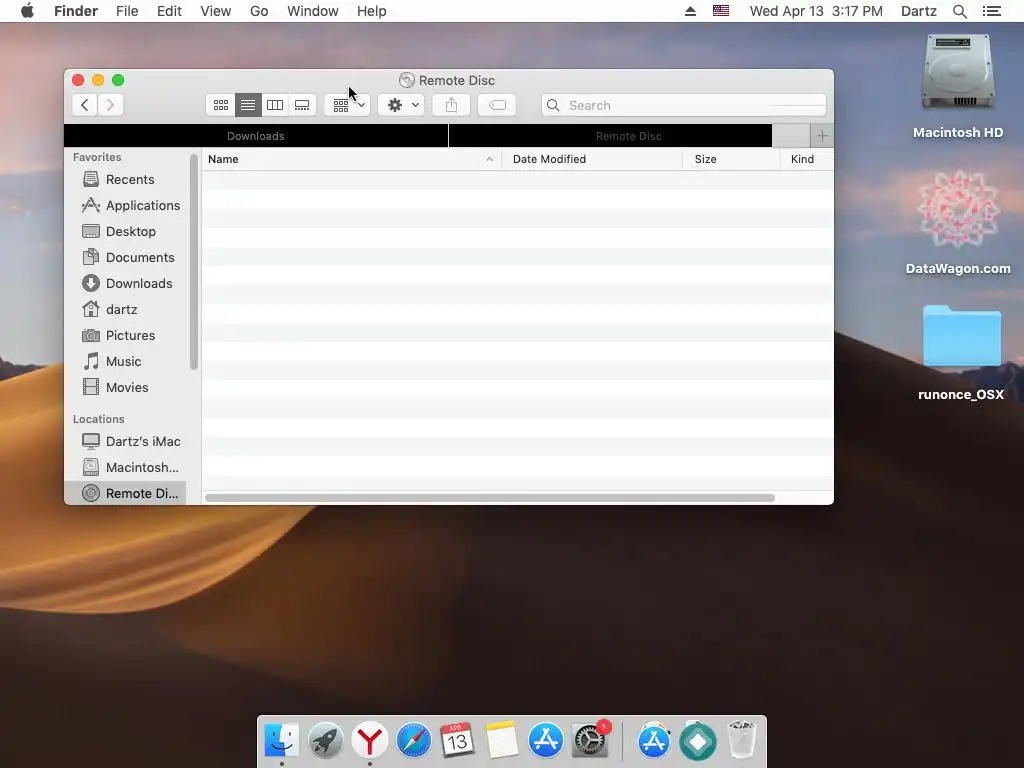Open Notification Center list icon
Viewport: 1024px width, 768px height.
991,11
